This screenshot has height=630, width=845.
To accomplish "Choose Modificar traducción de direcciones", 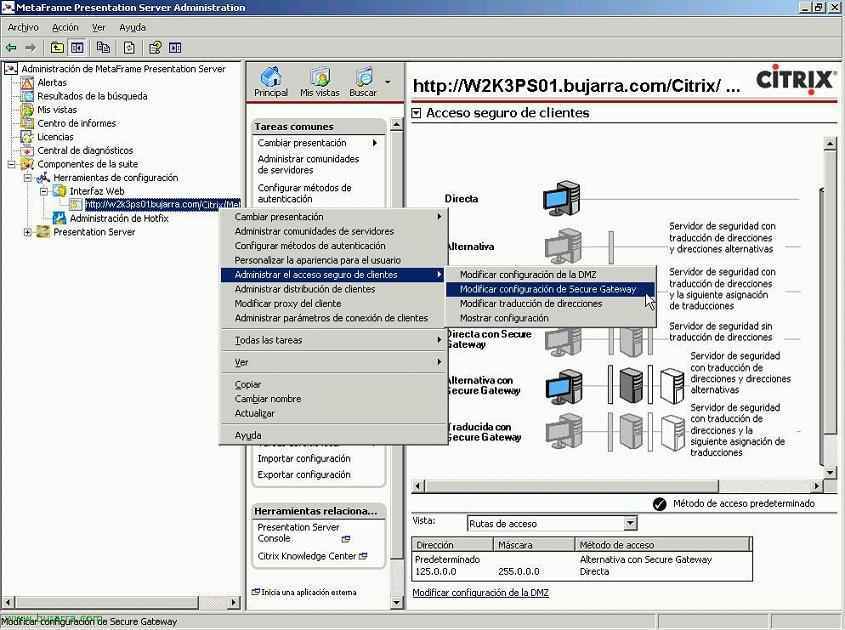I will (550, 304).
